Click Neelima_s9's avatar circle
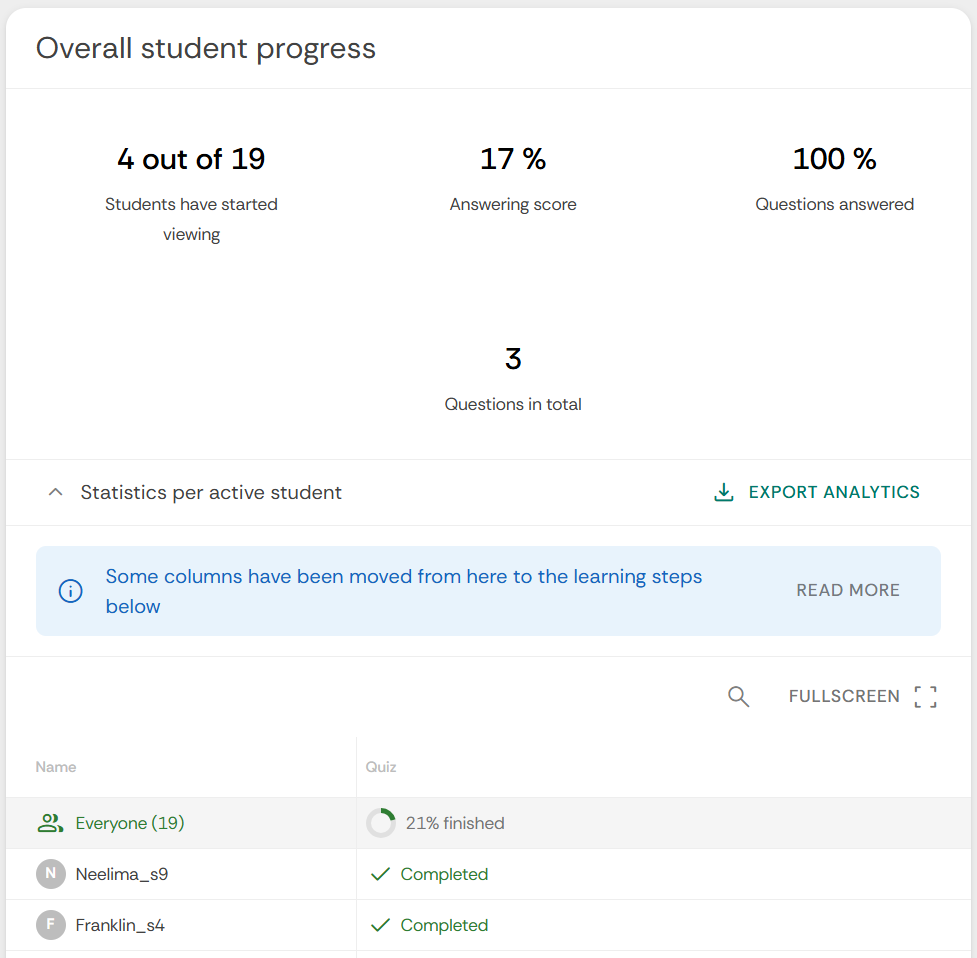977x958 pixels. click(51, 874)
